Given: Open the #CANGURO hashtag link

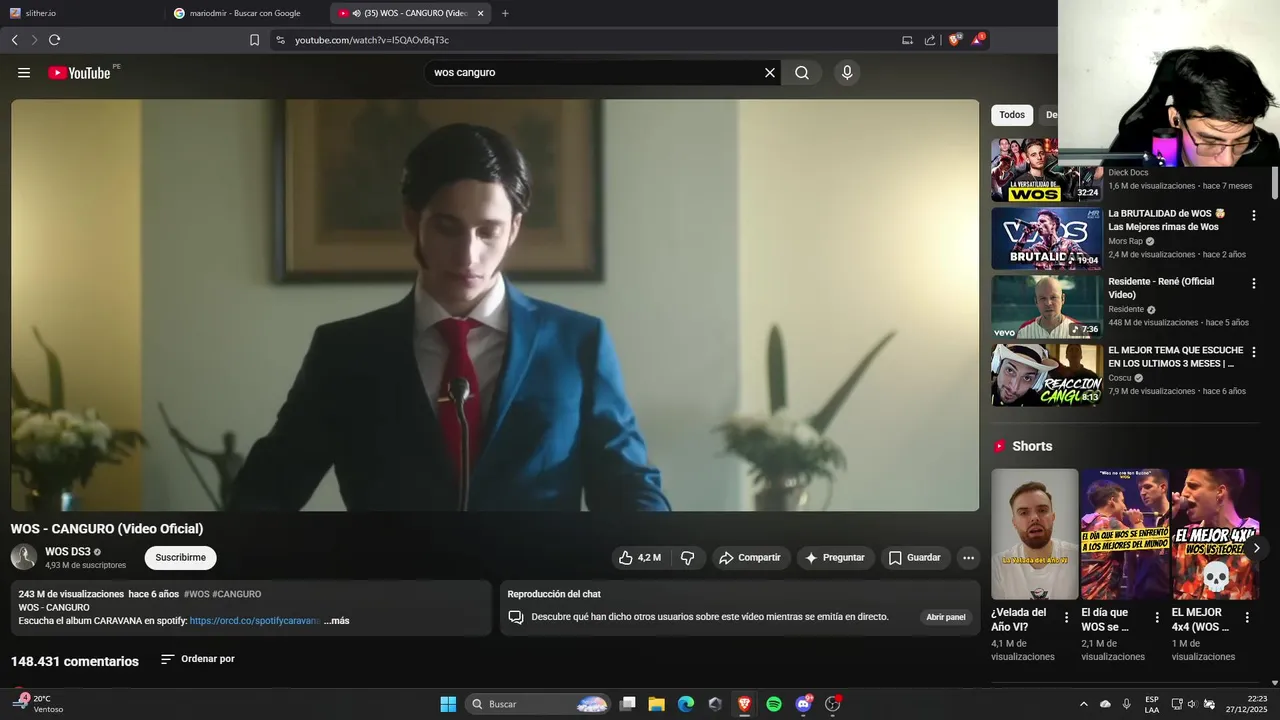Looking at the screenshot, I should 237,594.
